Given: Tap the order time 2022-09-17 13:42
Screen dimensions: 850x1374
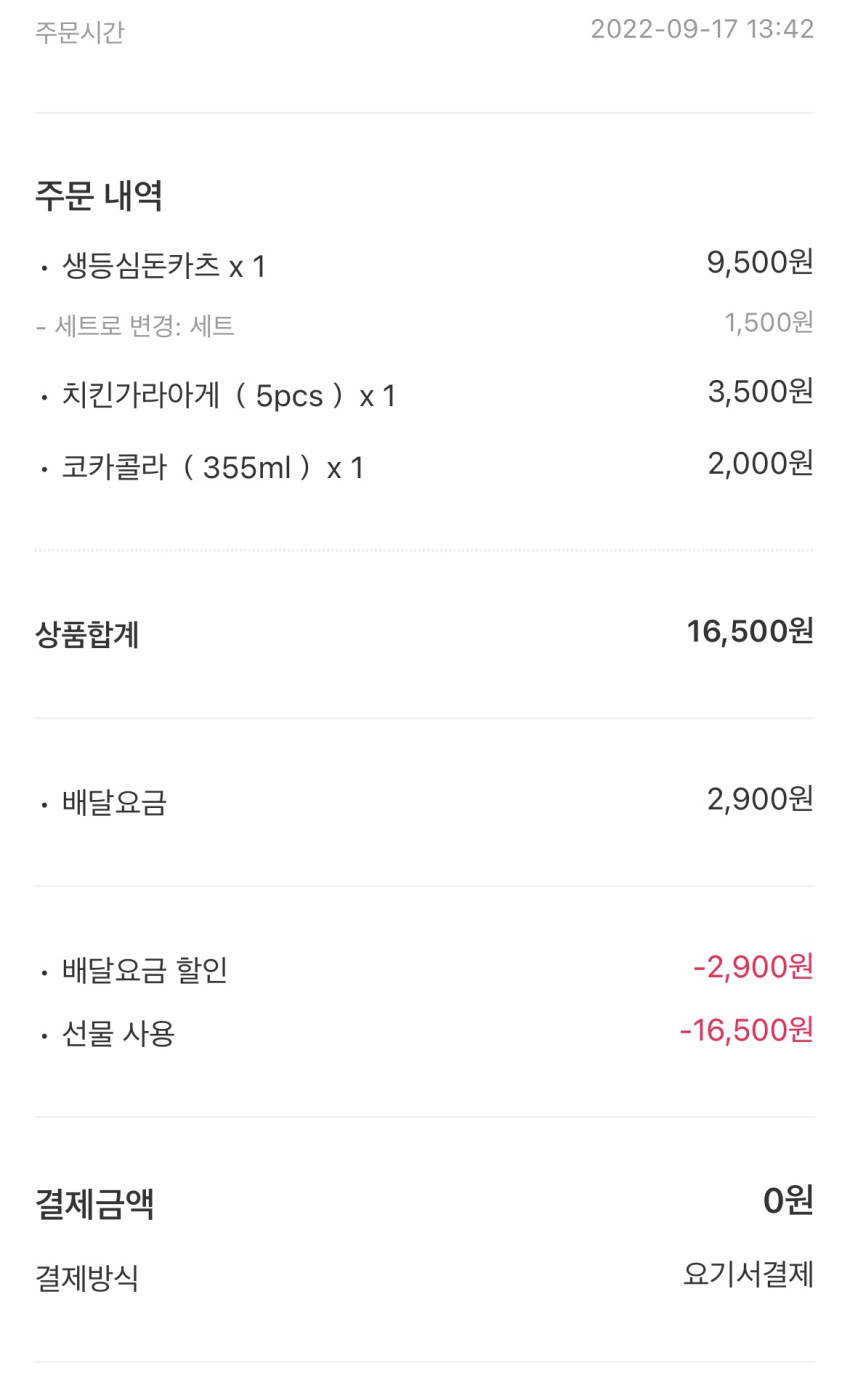Looking at the screenshot, I should click(702, 29).
